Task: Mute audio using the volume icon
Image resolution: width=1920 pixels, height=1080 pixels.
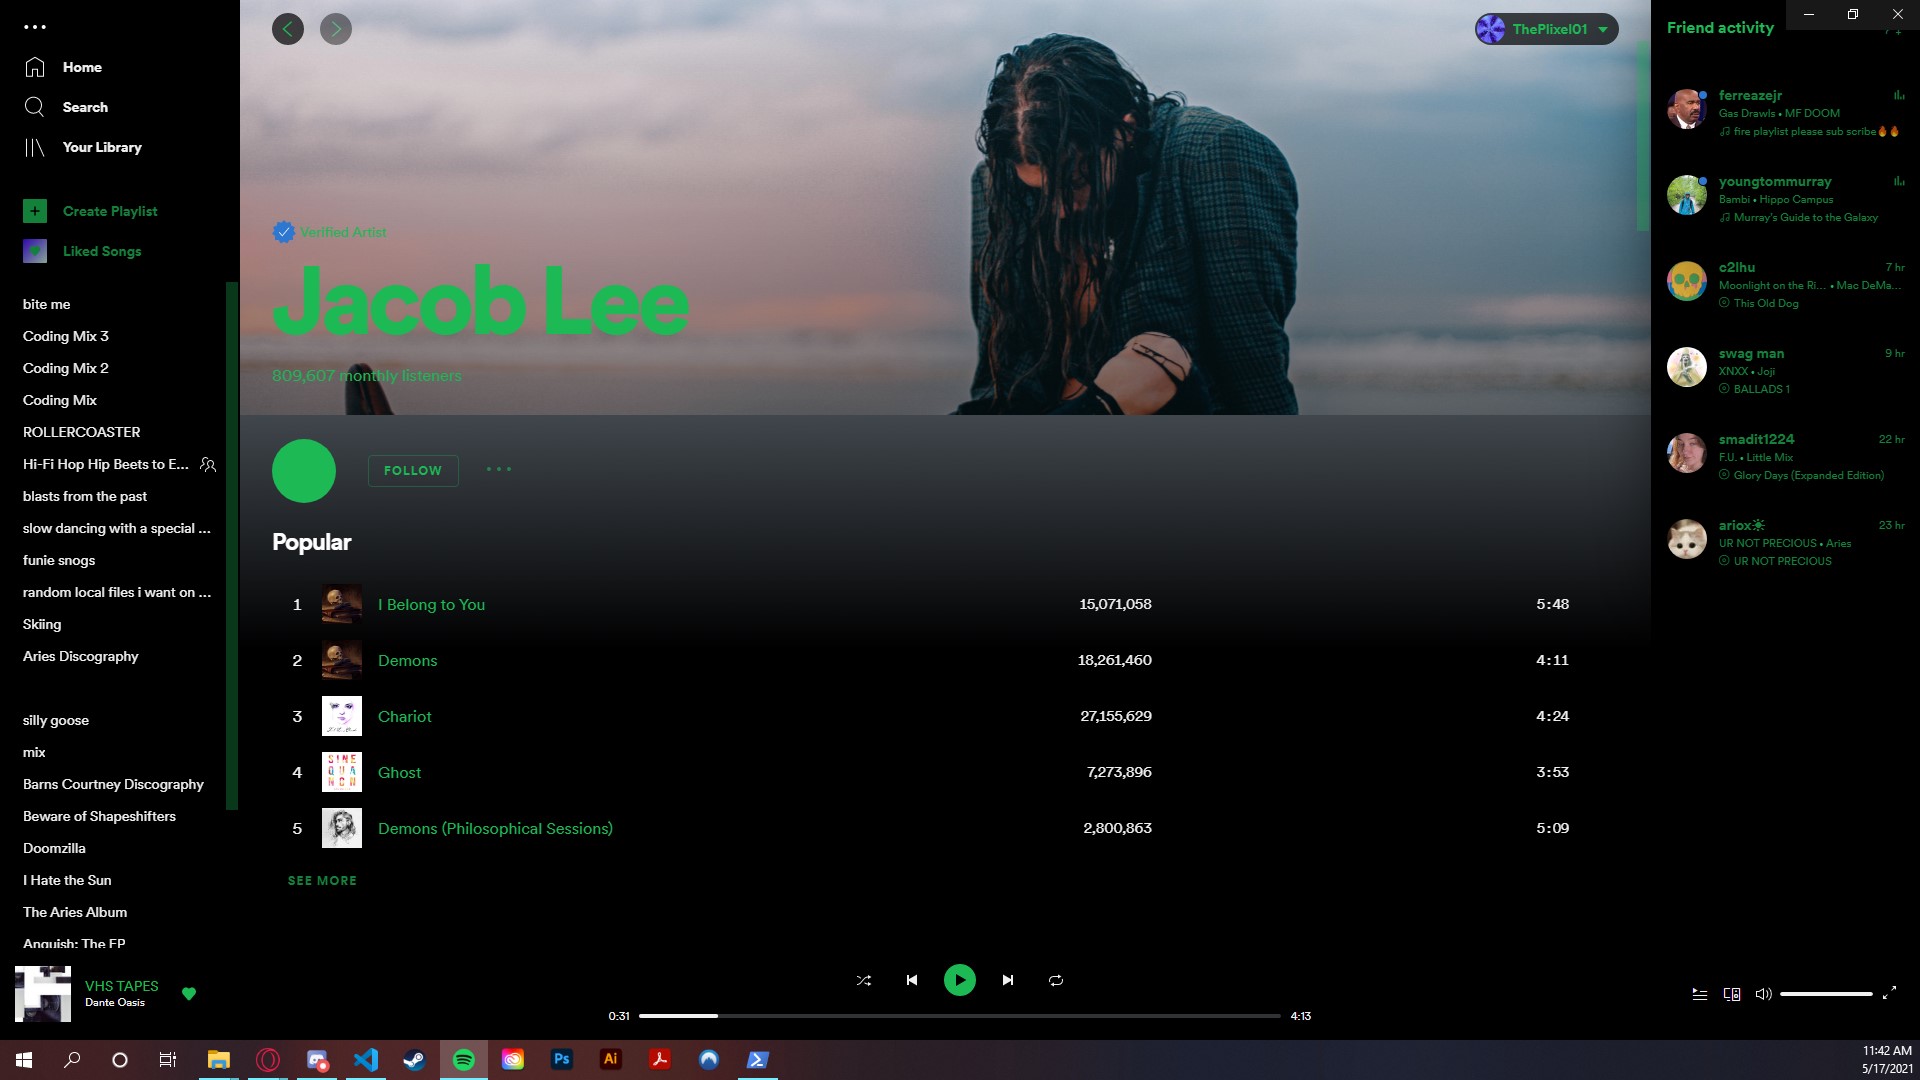Action: tap(1763, 994)
